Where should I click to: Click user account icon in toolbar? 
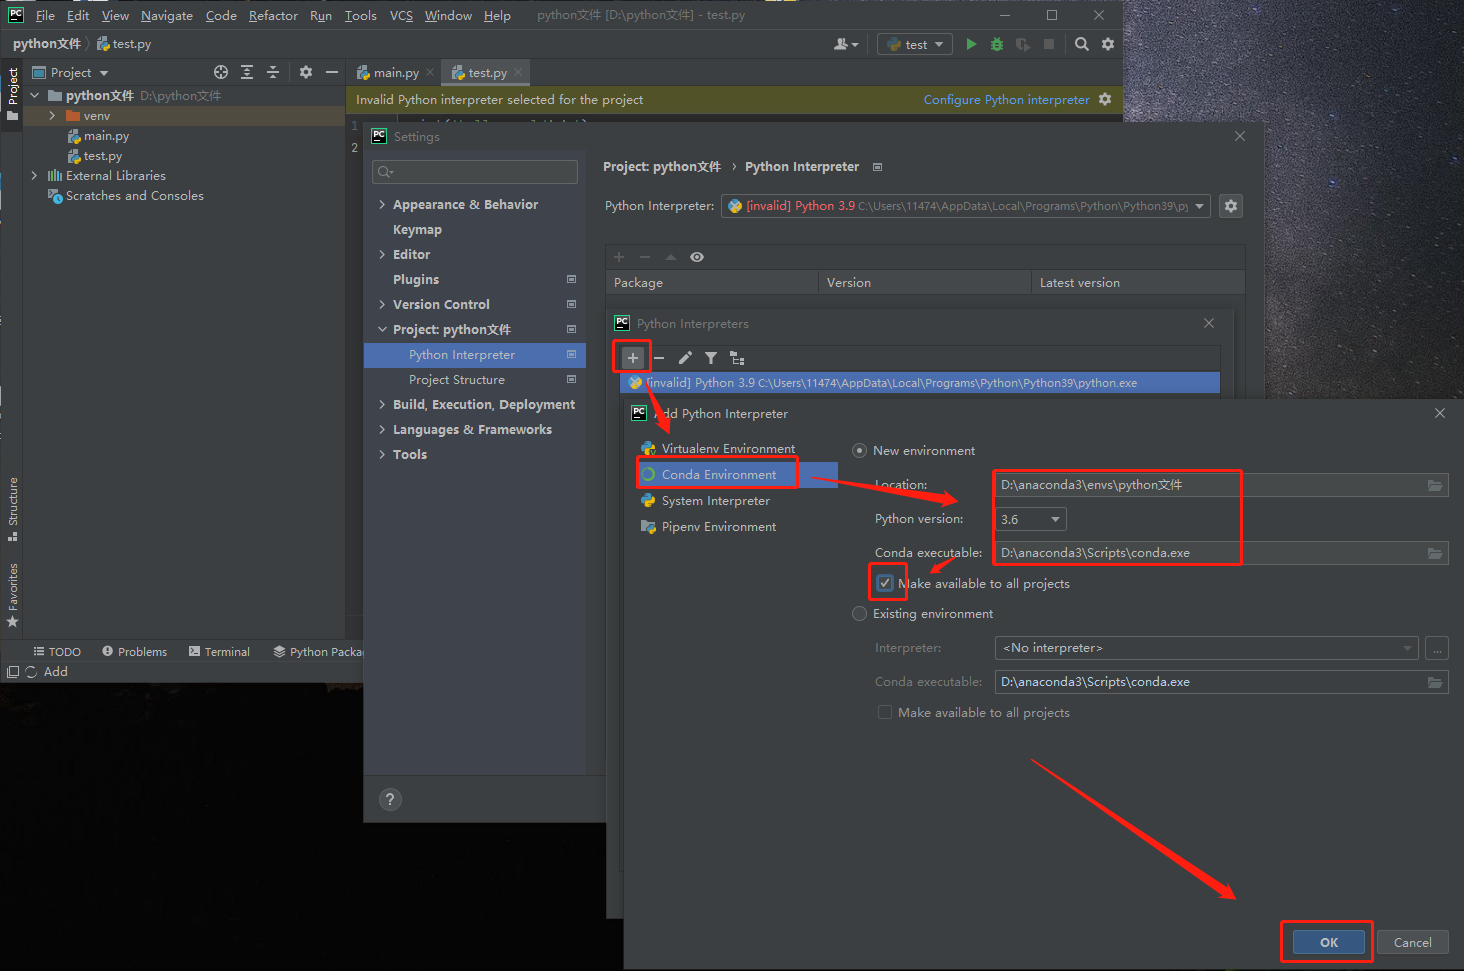pyautogui.click(x=846, y=44)
